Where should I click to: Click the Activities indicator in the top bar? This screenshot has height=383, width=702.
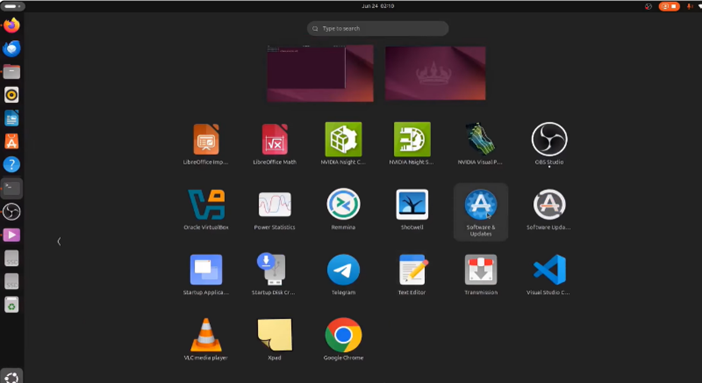[x=13, y=6]
